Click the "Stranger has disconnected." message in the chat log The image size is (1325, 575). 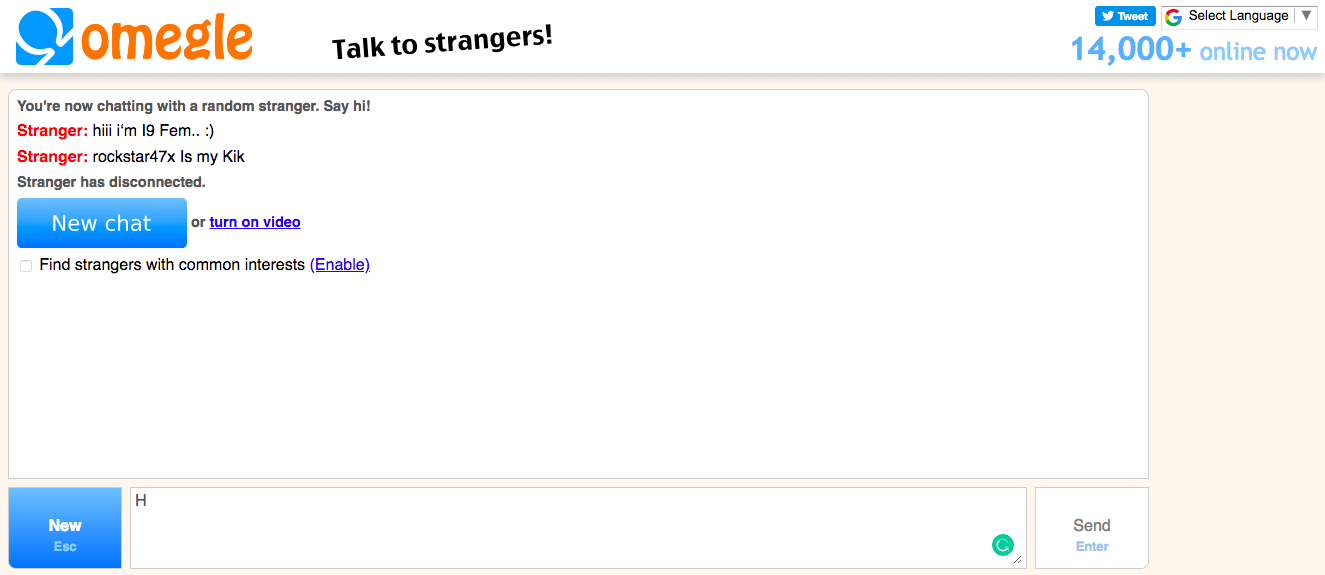point(111,182)
